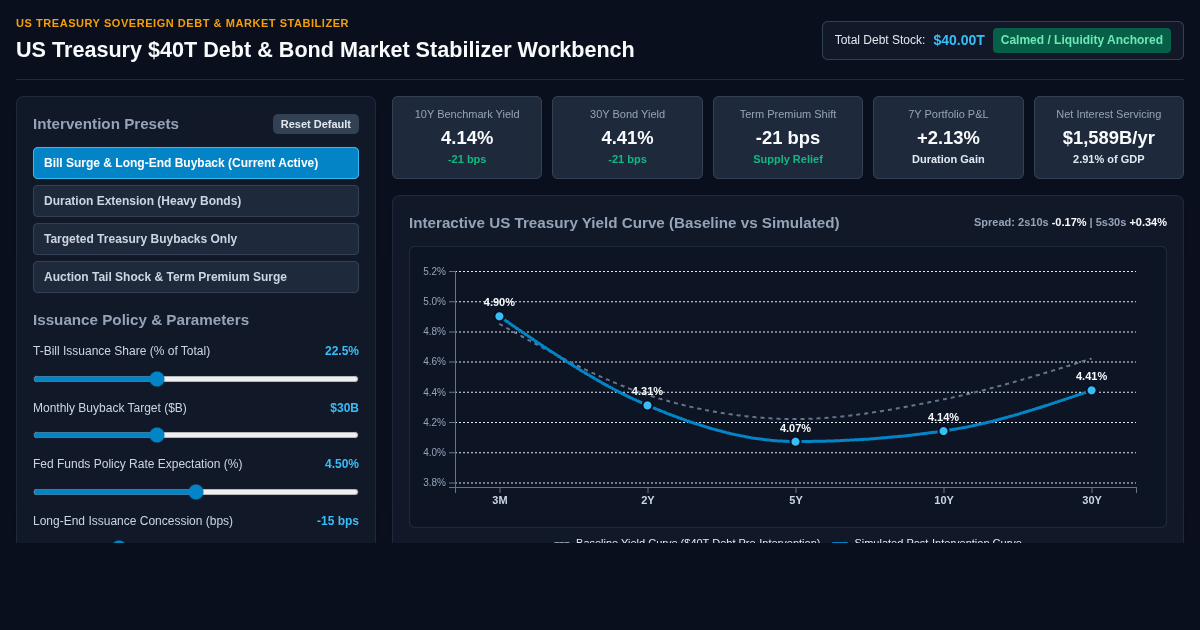Image resolution: width=1200 pixels, height=630 pixels.
Task: Click the 2s10s spread readout
Action: coord(1030,222)
